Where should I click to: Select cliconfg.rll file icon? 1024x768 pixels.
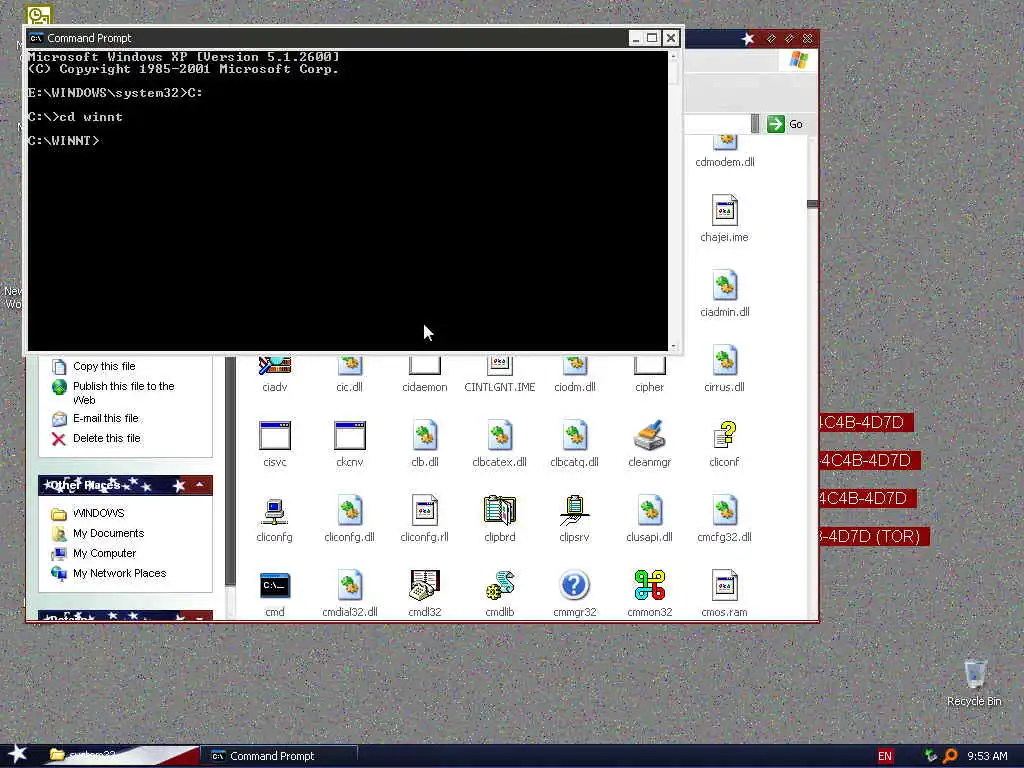click(424, 511)
